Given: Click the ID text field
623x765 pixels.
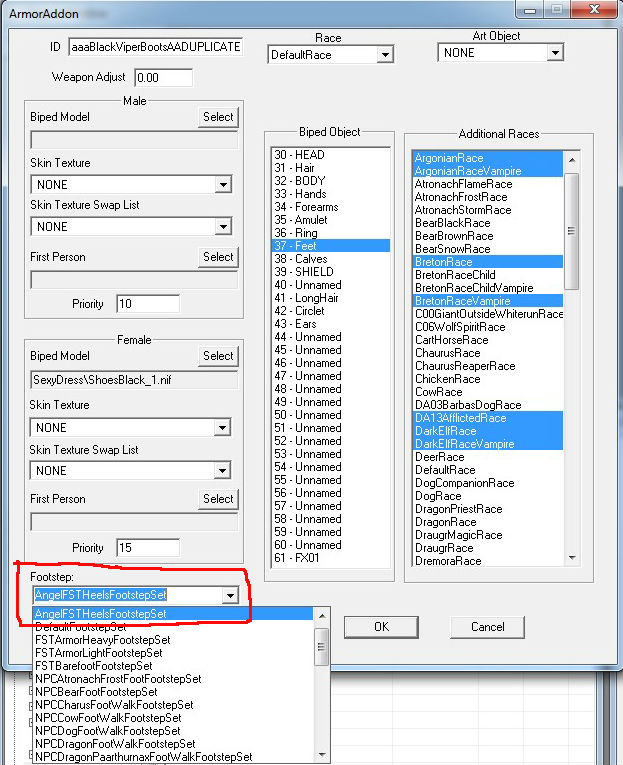Looking at the screenshot, I should coord(155,48).
